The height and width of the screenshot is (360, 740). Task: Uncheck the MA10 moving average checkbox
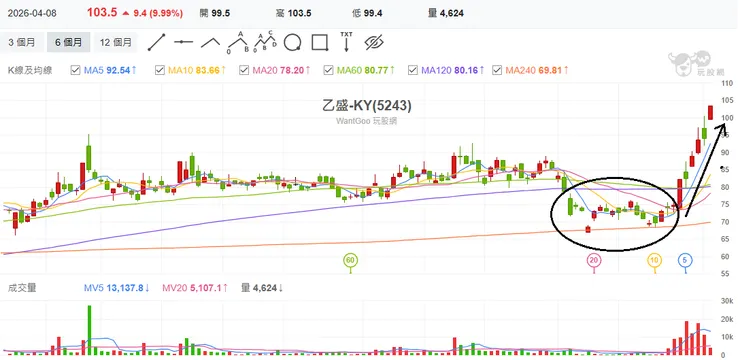[x=160, y=70]
